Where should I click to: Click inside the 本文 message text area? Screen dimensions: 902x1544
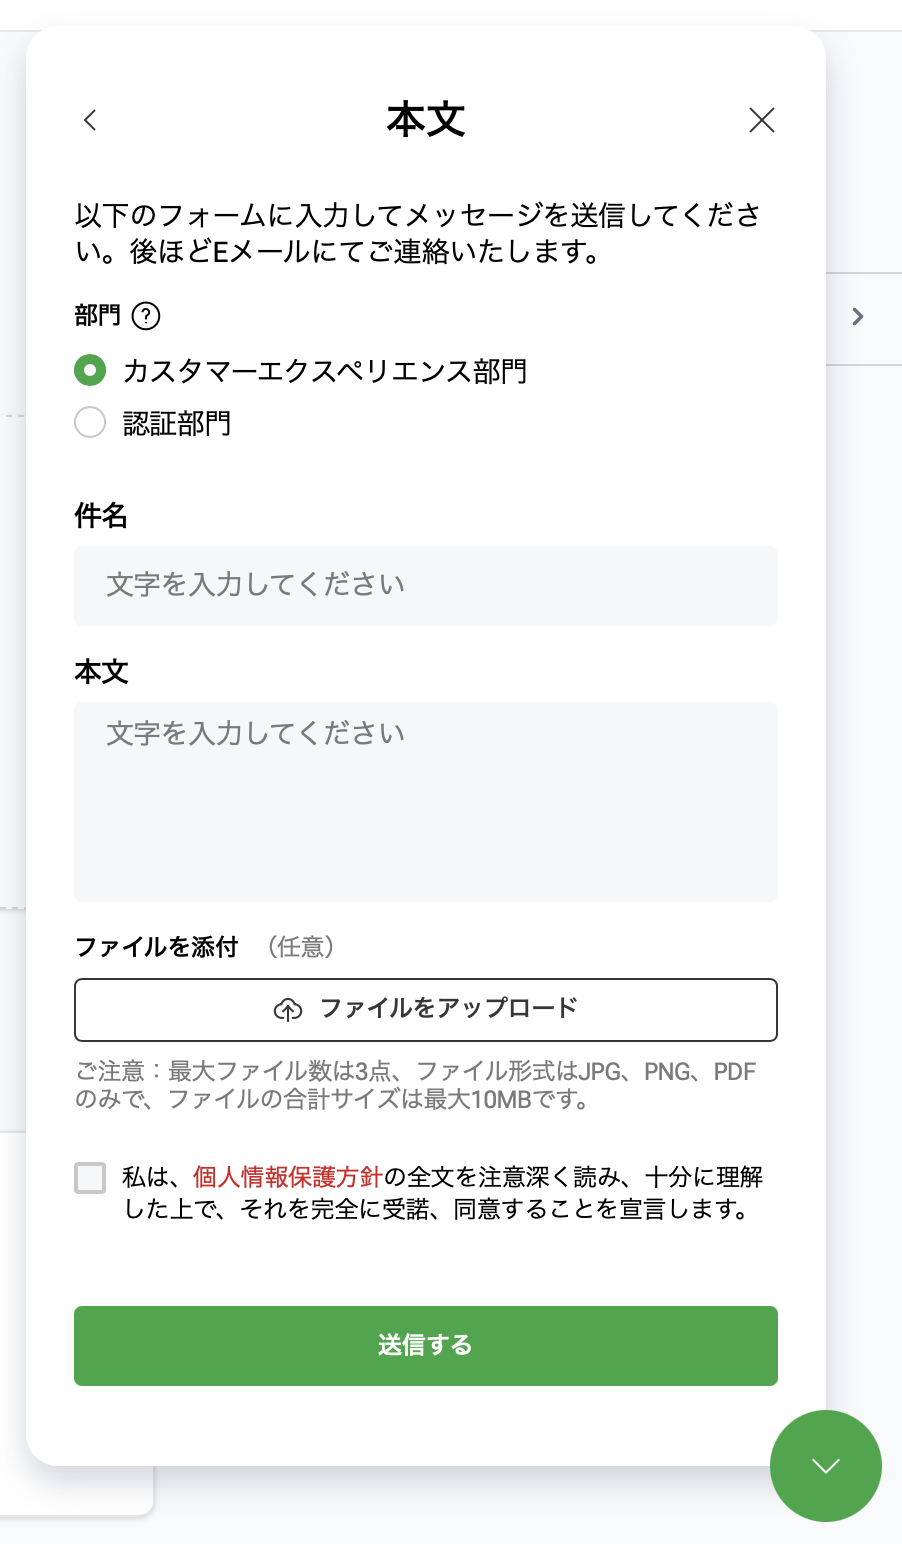click(426, 802)
